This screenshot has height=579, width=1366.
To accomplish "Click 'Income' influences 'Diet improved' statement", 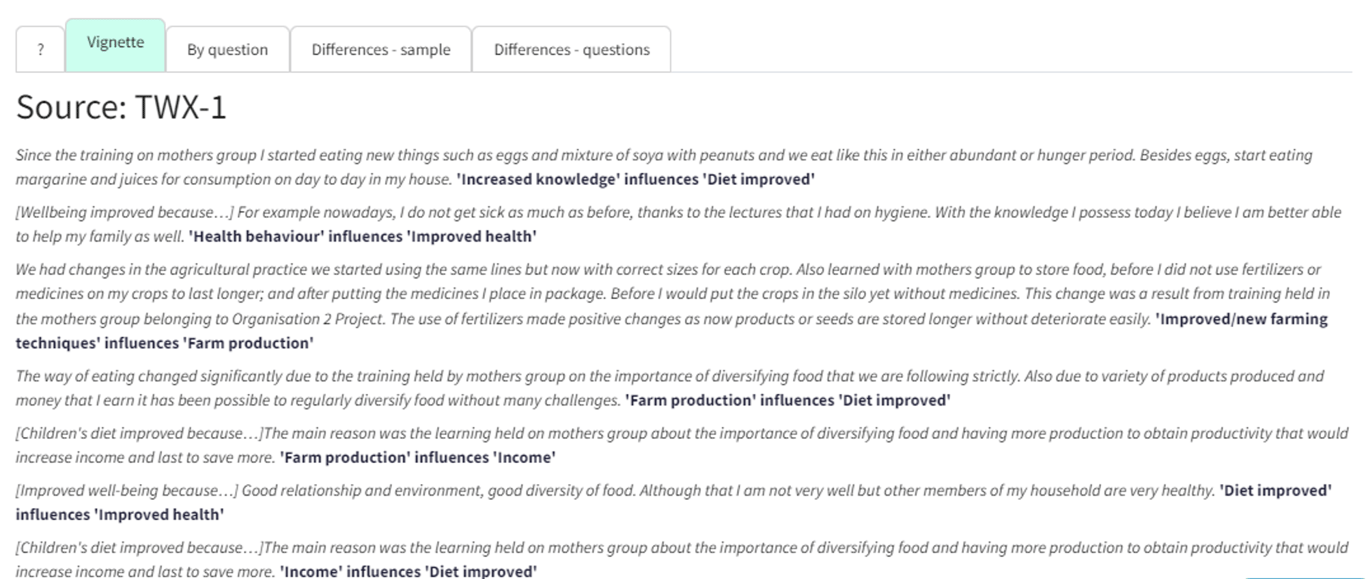I will coord(408,572).
